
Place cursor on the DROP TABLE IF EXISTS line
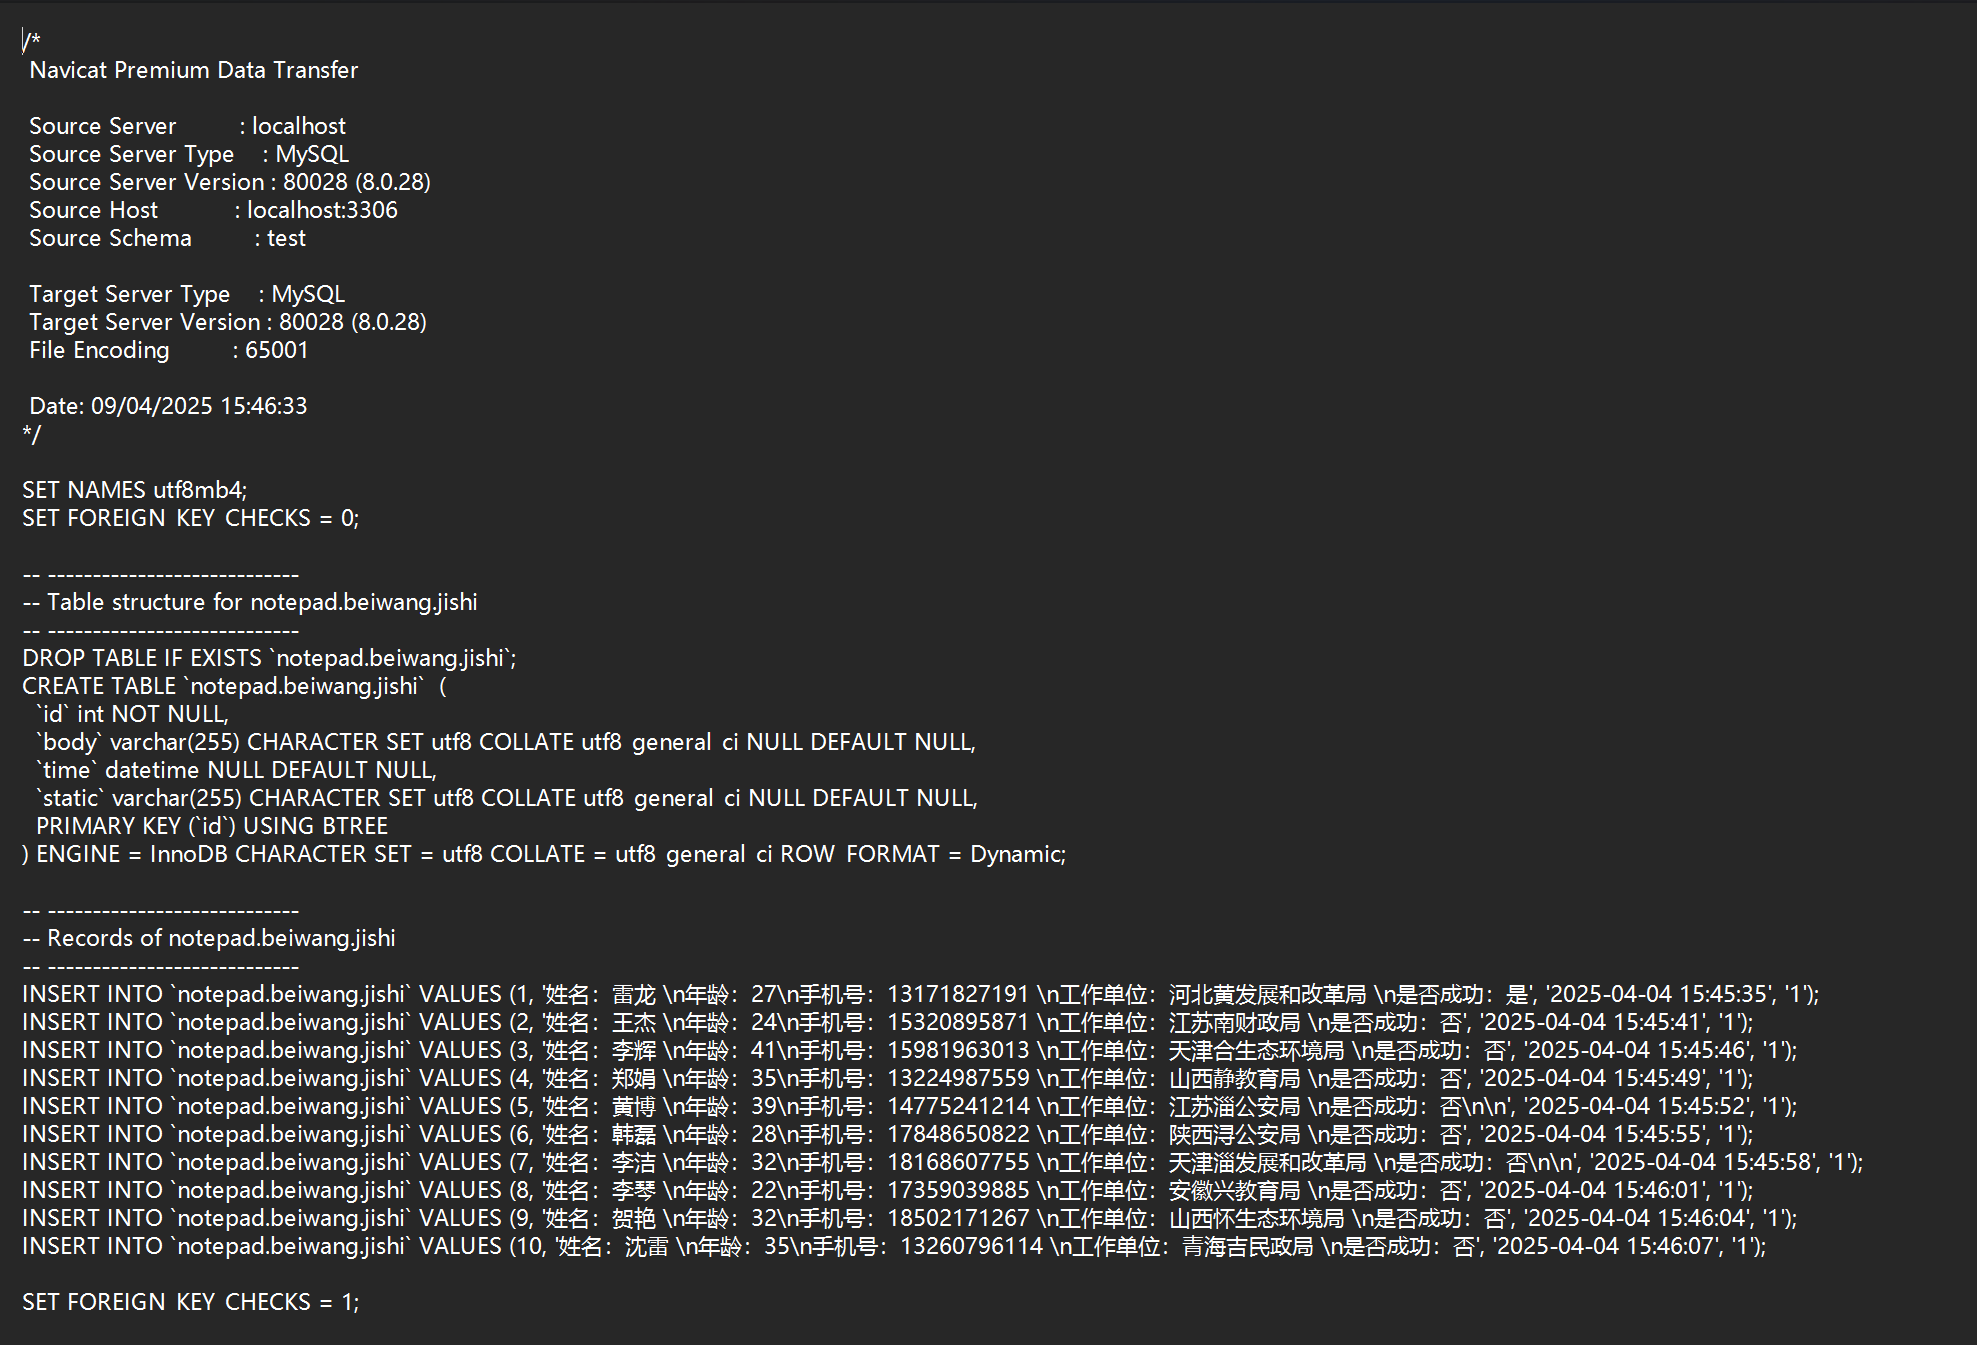click(269, 658)
